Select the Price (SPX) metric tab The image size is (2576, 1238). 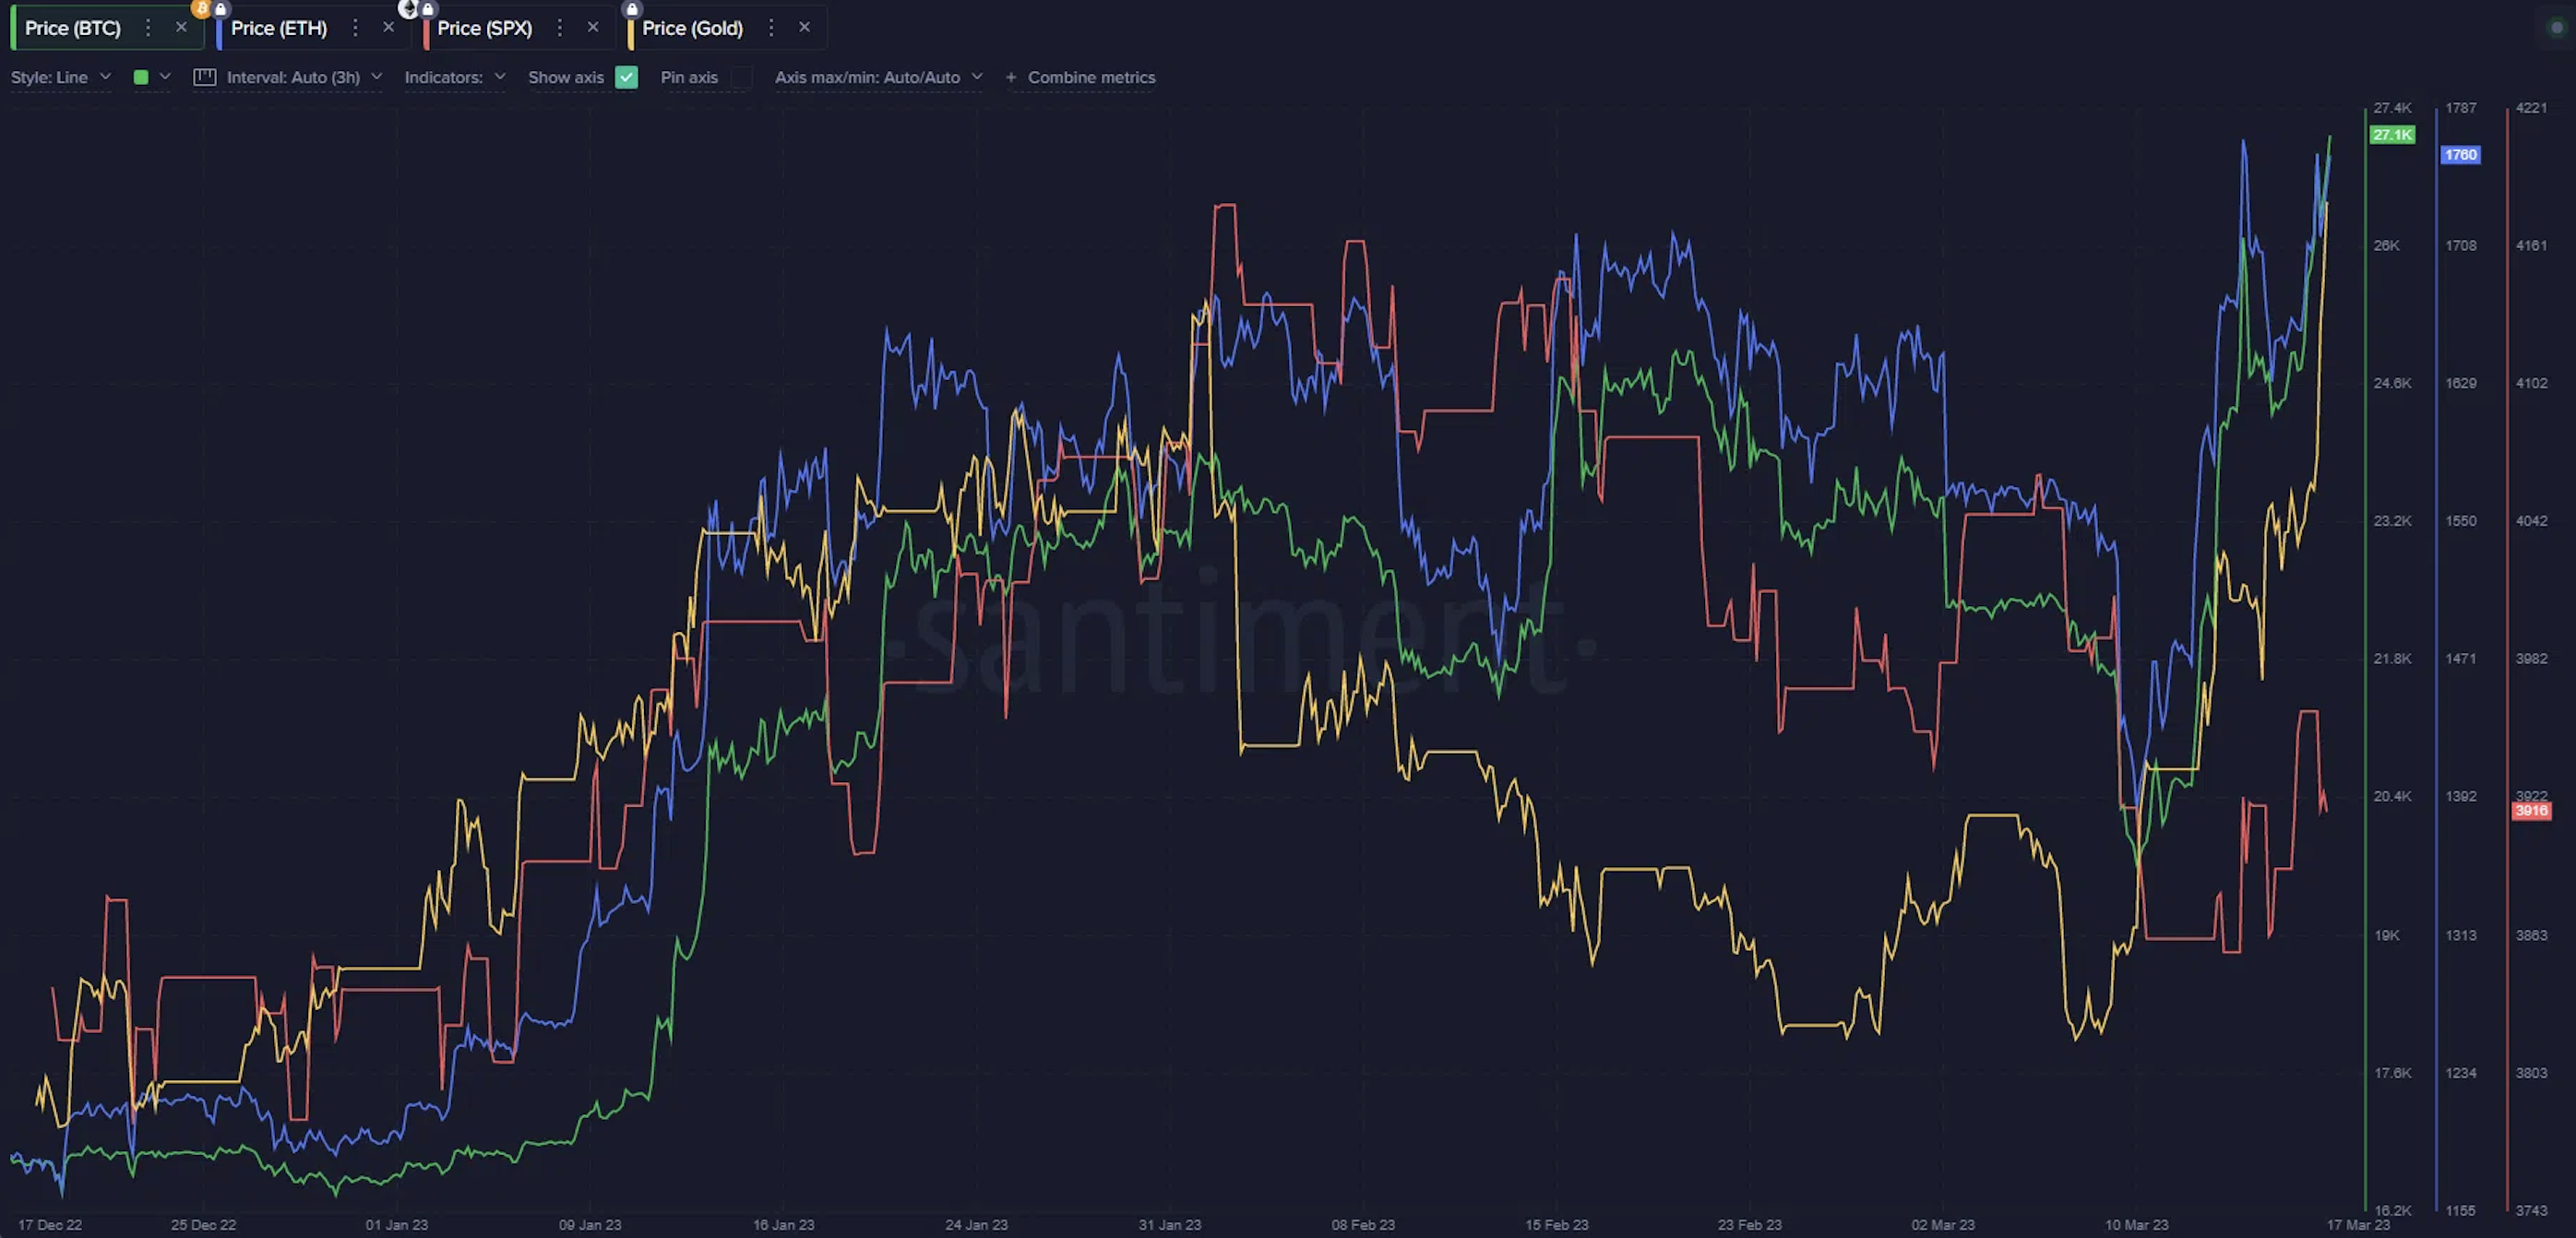pyautogui.click(x=484, y=28)
